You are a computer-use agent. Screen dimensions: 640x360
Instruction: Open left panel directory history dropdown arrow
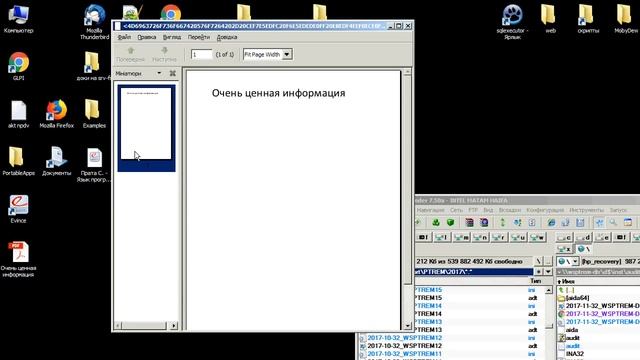point(548,271)
